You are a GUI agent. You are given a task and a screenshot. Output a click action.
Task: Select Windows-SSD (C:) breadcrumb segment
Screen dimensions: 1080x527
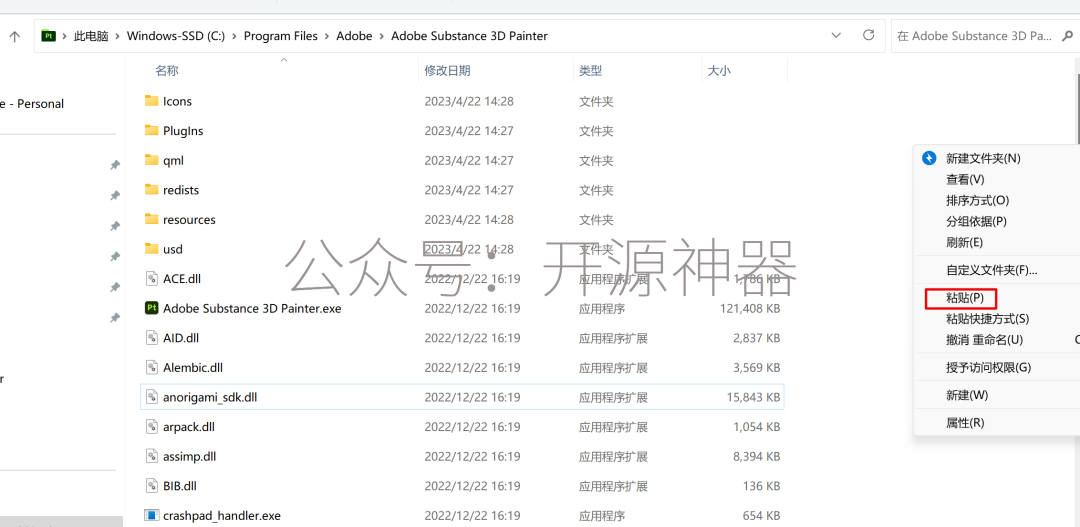tap(176, 36)
